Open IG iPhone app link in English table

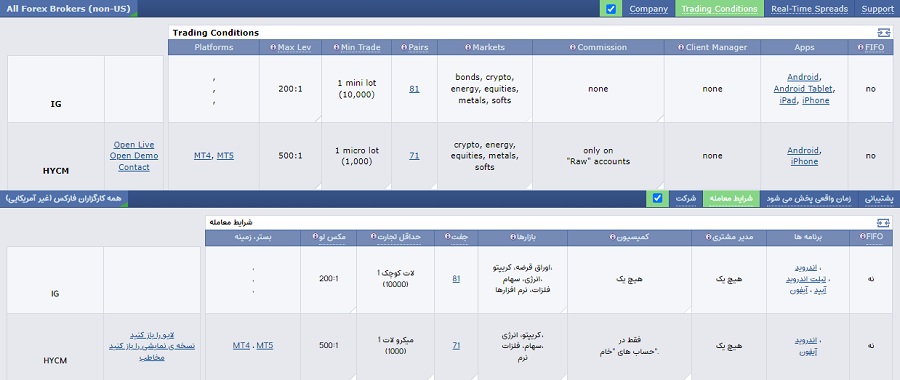[816, 100]
